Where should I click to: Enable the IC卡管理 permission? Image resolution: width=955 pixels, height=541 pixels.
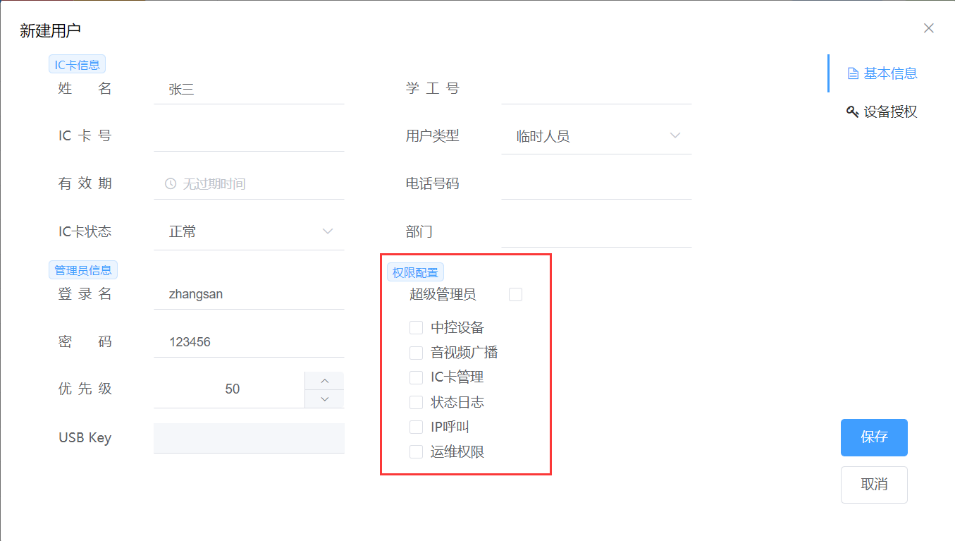click(x=416, y=377)
